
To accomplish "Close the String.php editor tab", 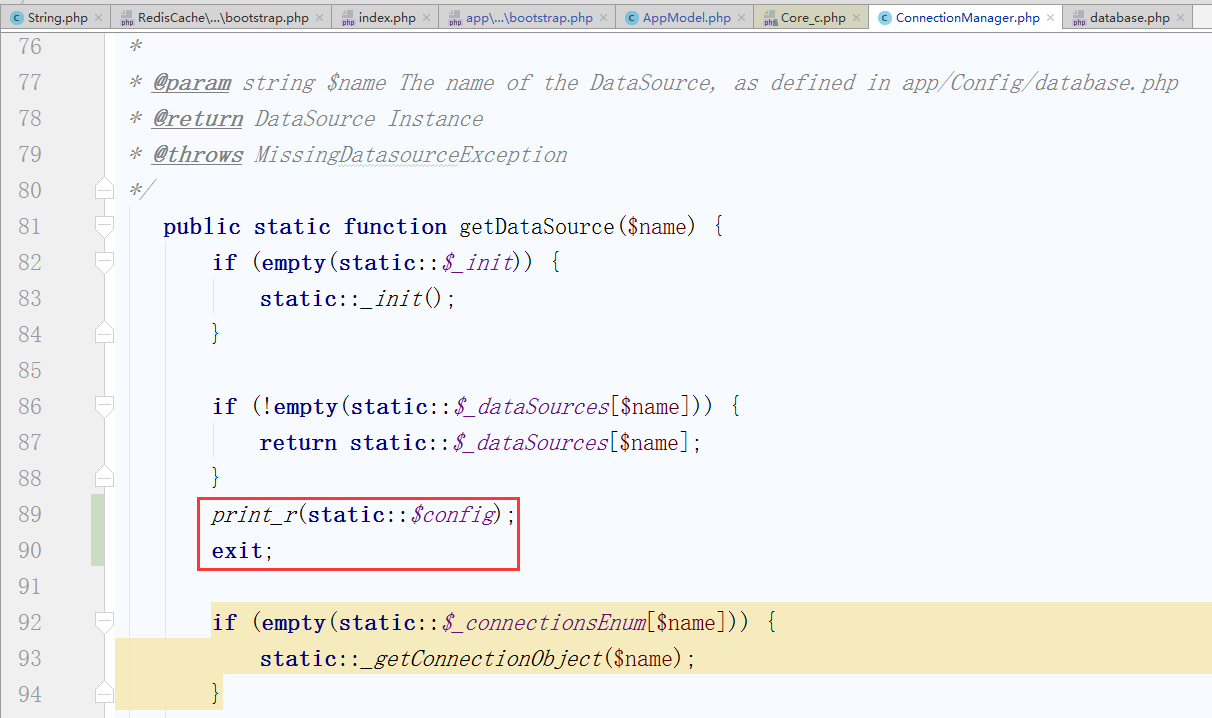I will [100, 18].
